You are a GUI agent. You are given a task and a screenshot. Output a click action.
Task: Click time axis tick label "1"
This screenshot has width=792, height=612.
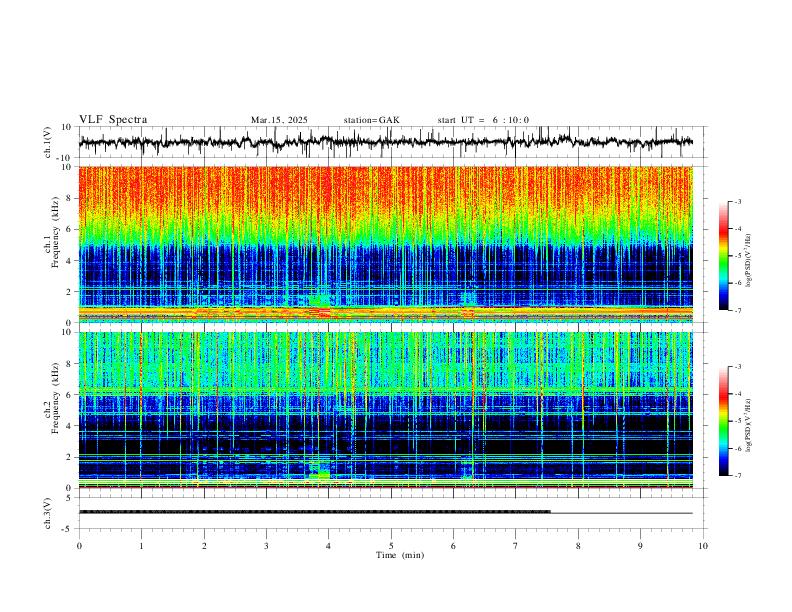[x=141, y=546]
